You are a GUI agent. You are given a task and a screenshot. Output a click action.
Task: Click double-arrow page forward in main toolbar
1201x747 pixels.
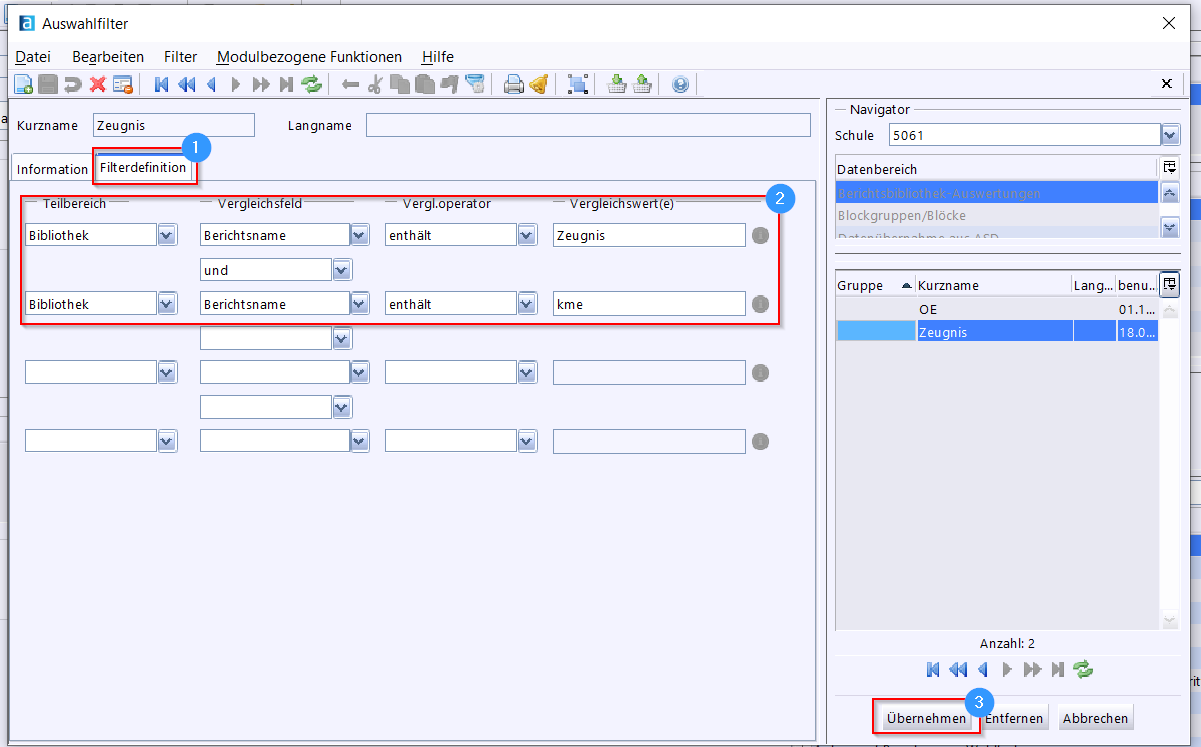(x=261, y=85)
